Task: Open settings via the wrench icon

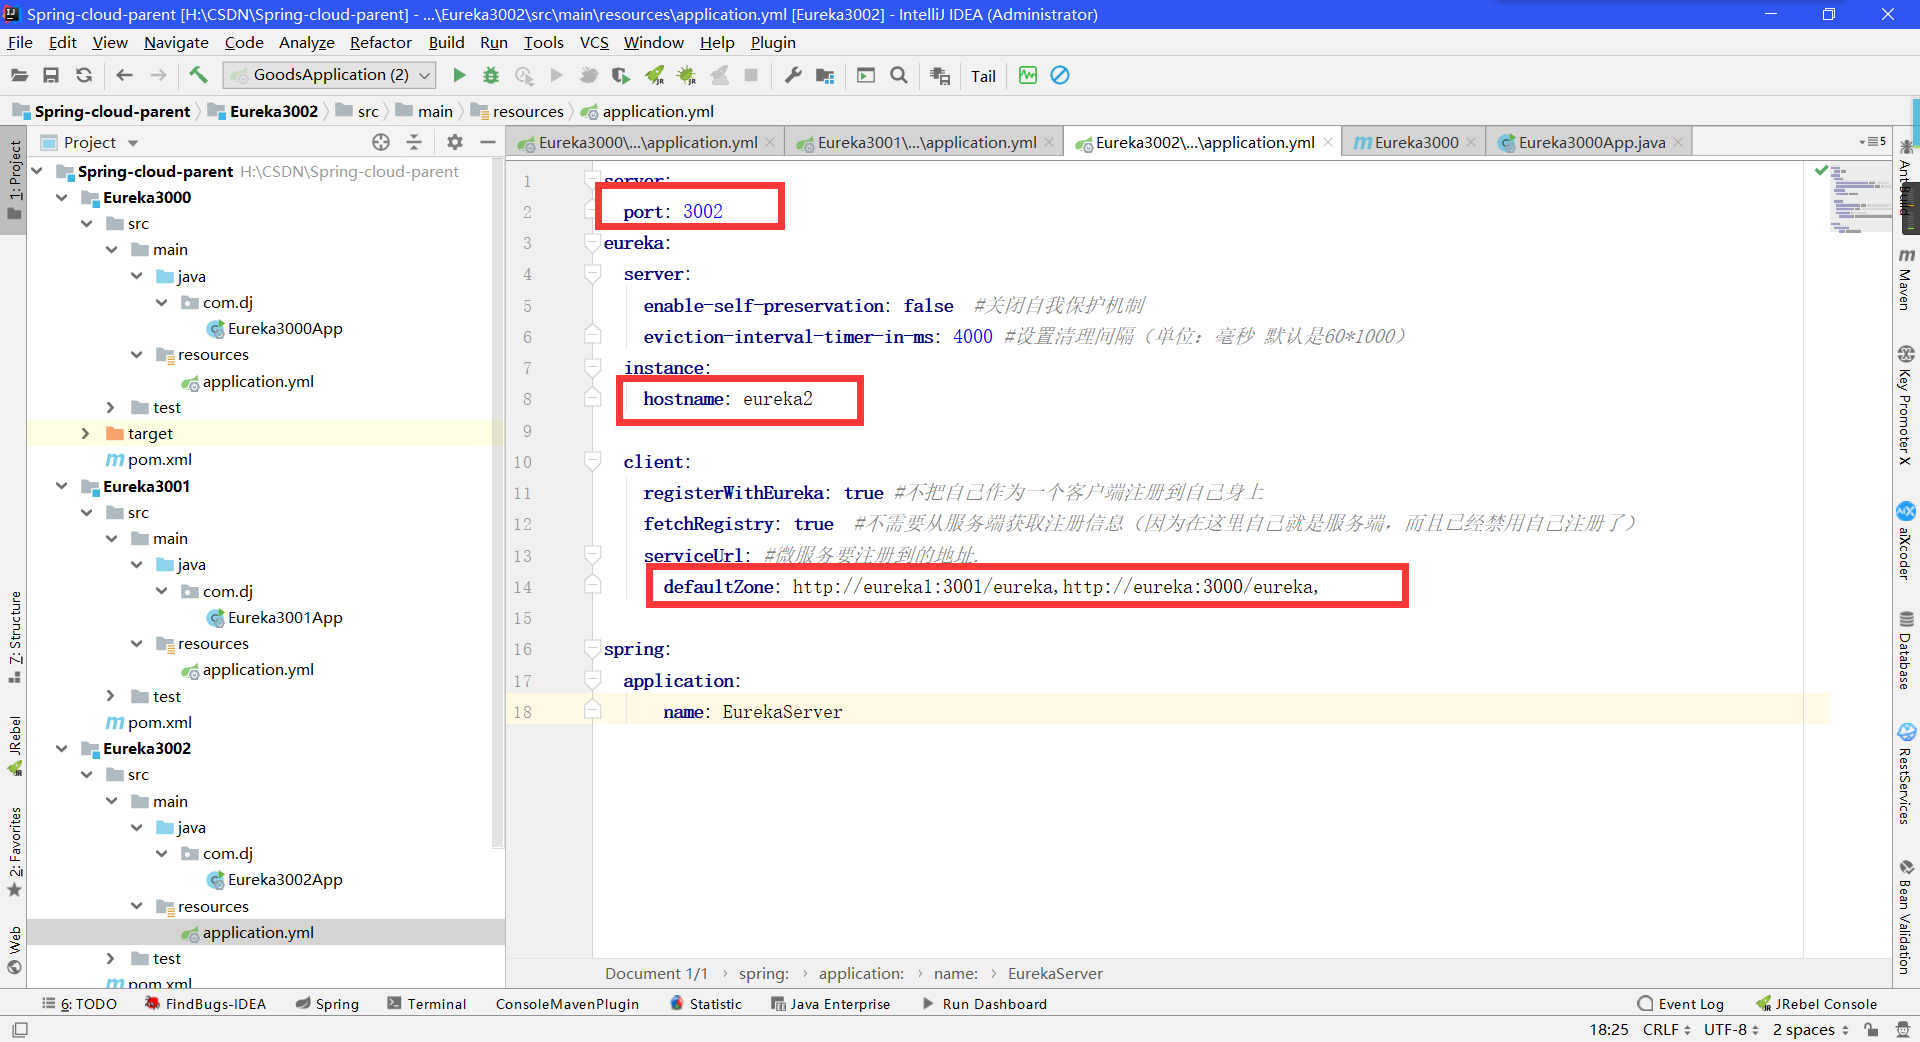Action: pyautogui.click(x=793, y=75)
